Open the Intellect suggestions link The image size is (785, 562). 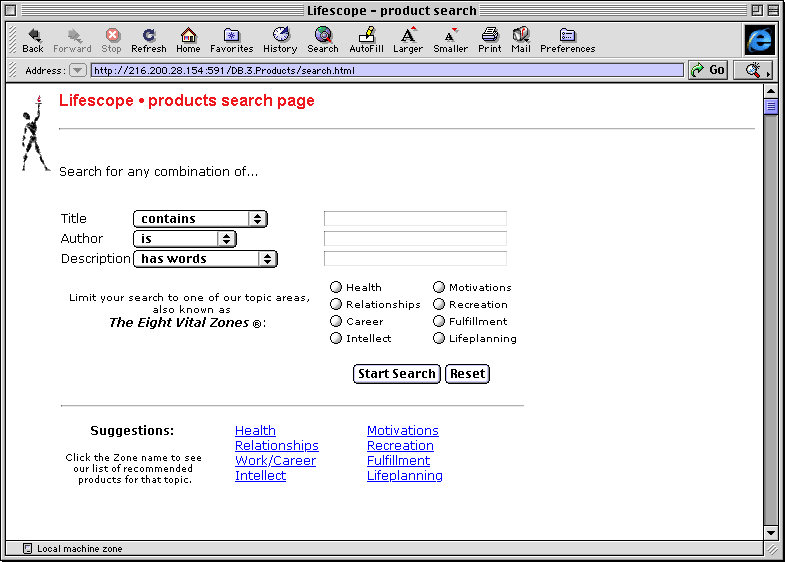pyautogui.click(x=260, y=475)
